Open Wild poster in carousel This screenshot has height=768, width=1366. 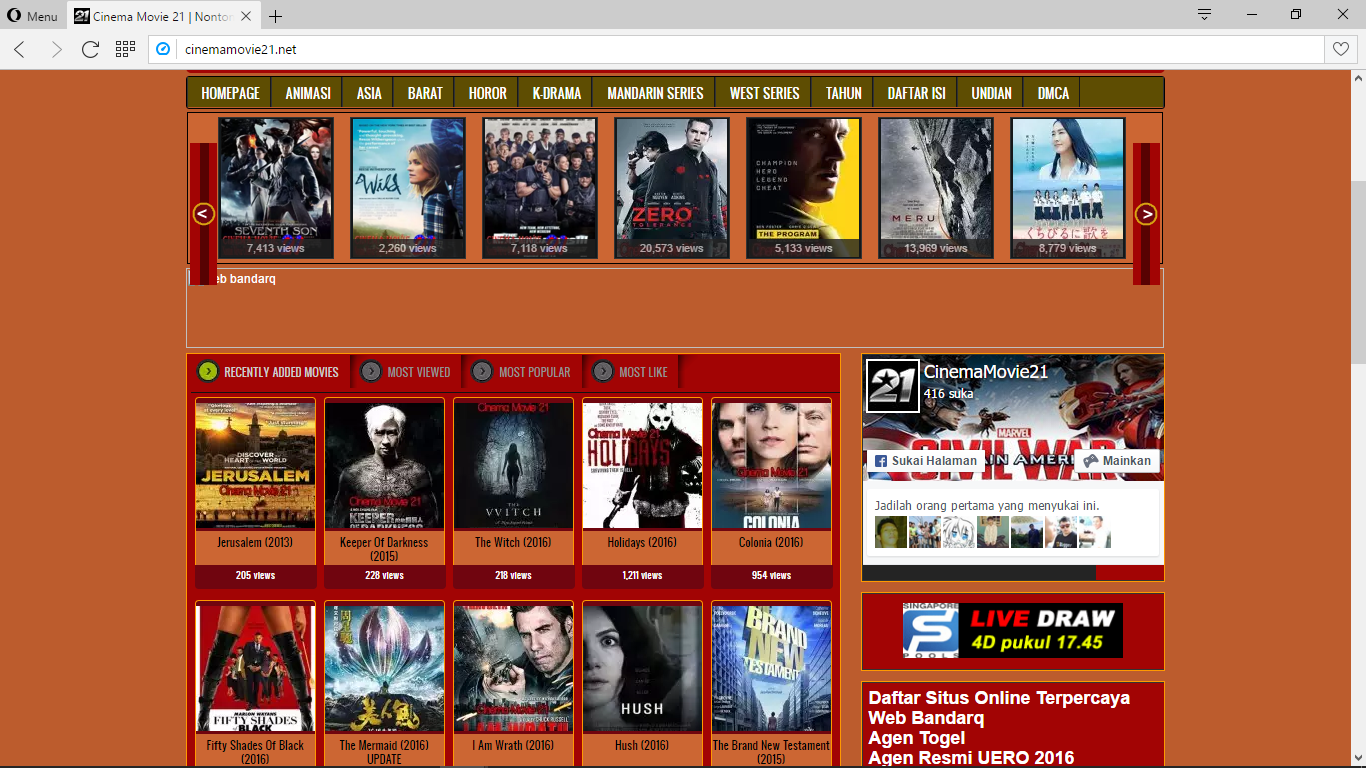point(408,188)
